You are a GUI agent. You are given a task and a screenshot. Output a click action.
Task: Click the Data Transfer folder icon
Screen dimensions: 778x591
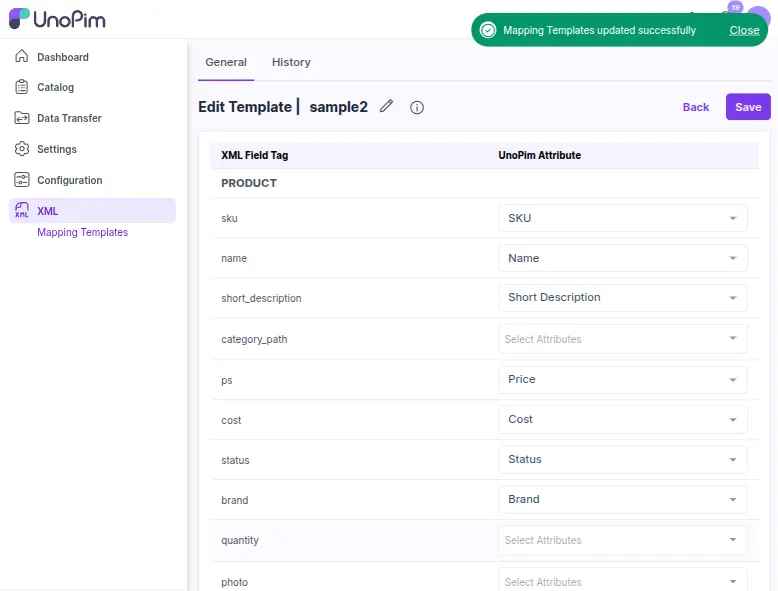click(22, 118)
